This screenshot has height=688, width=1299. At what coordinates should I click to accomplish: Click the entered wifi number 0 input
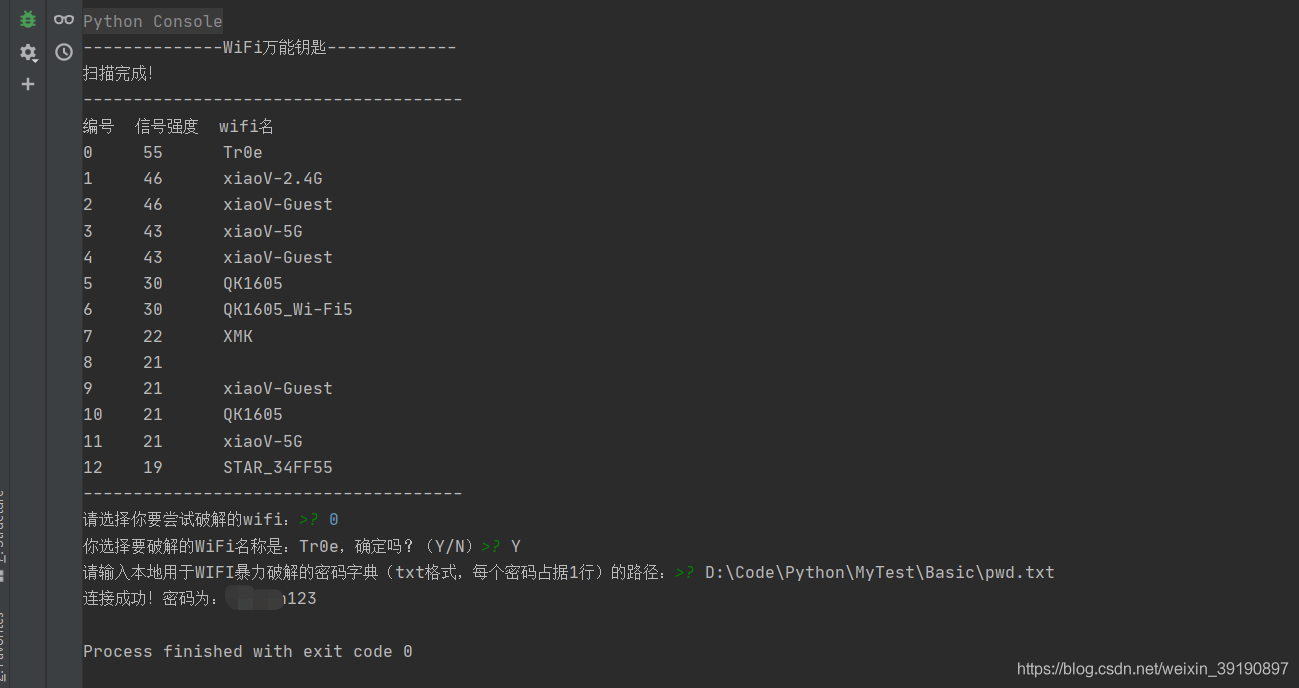tap(333, 519)
